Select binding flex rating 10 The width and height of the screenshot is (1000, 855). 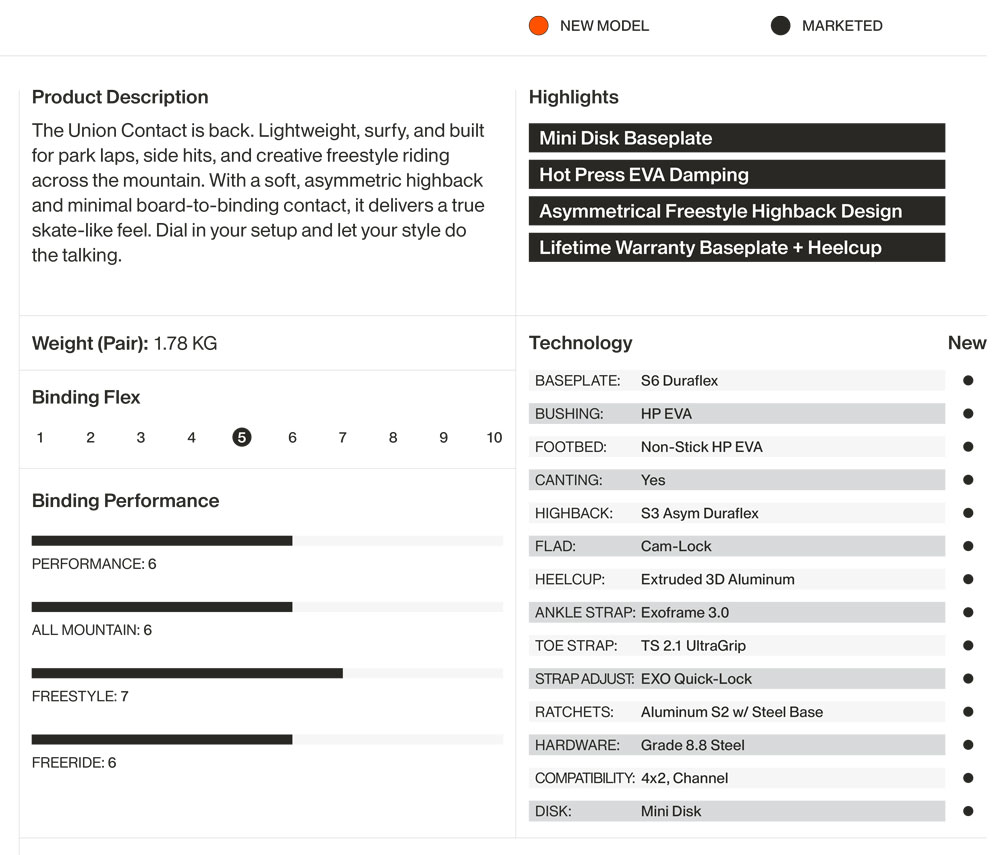[494, 437]
